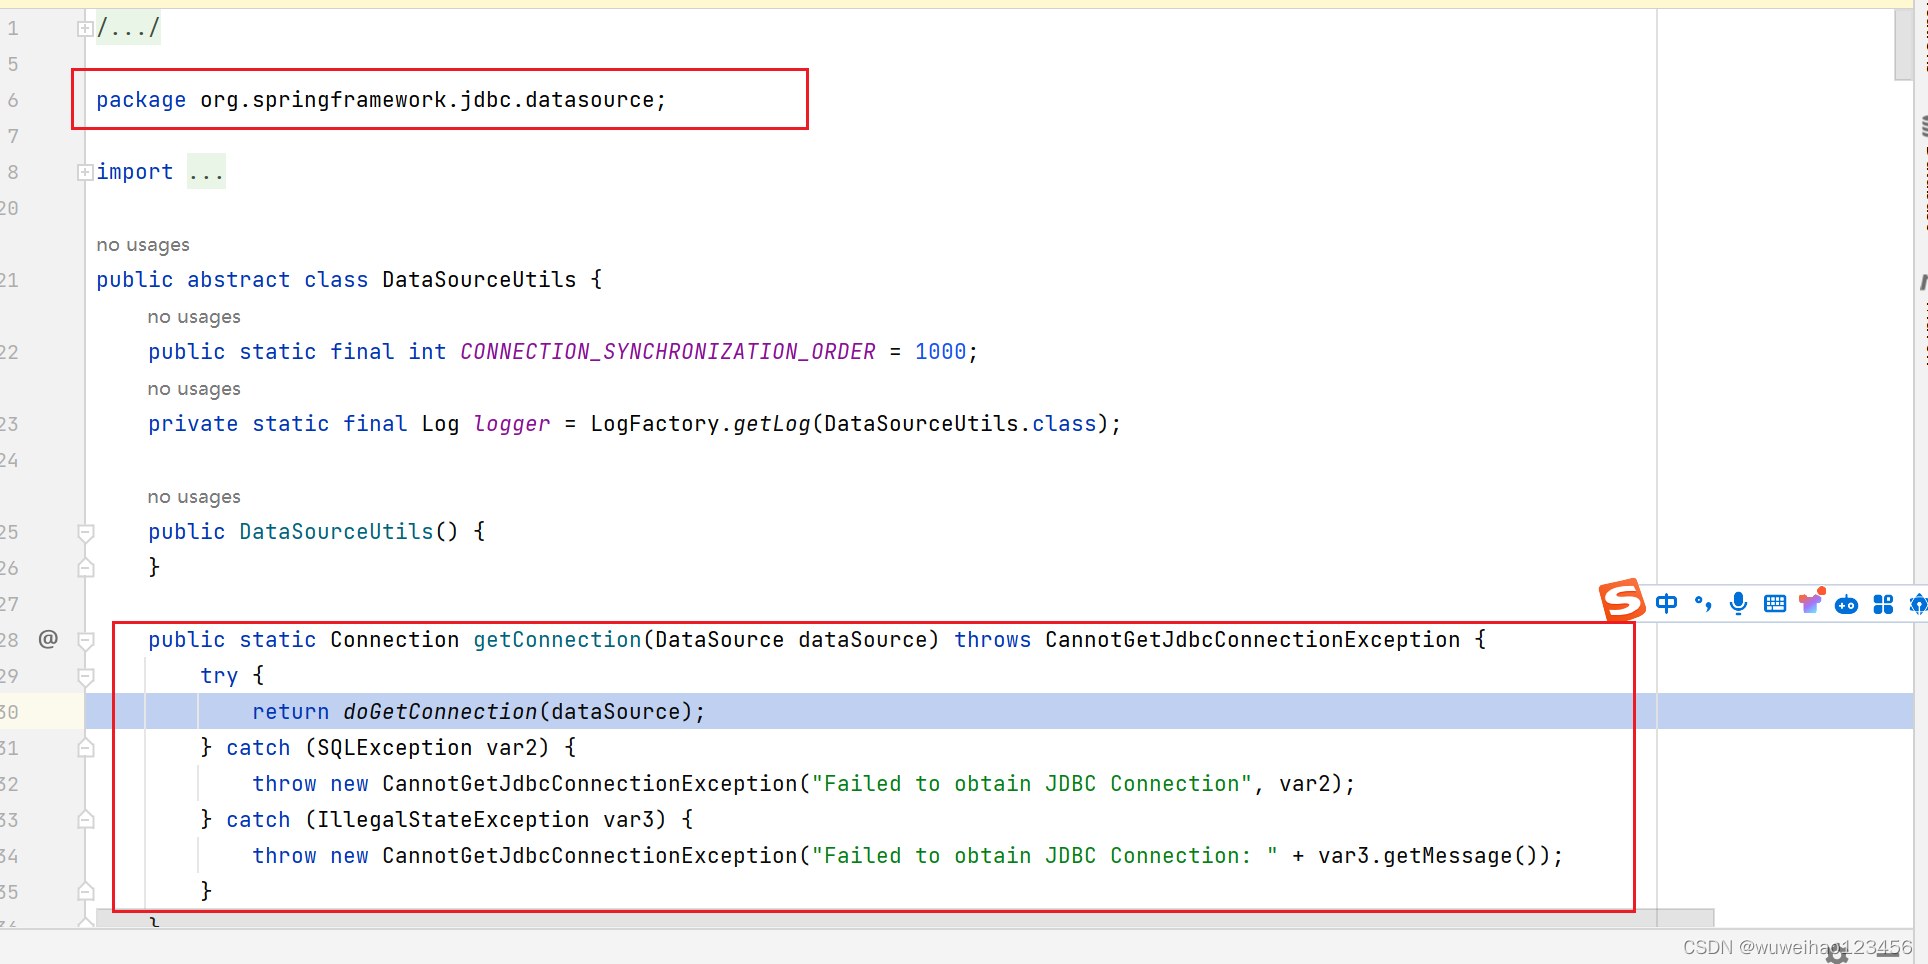Click the doGetConnection call on line 30

440,712
